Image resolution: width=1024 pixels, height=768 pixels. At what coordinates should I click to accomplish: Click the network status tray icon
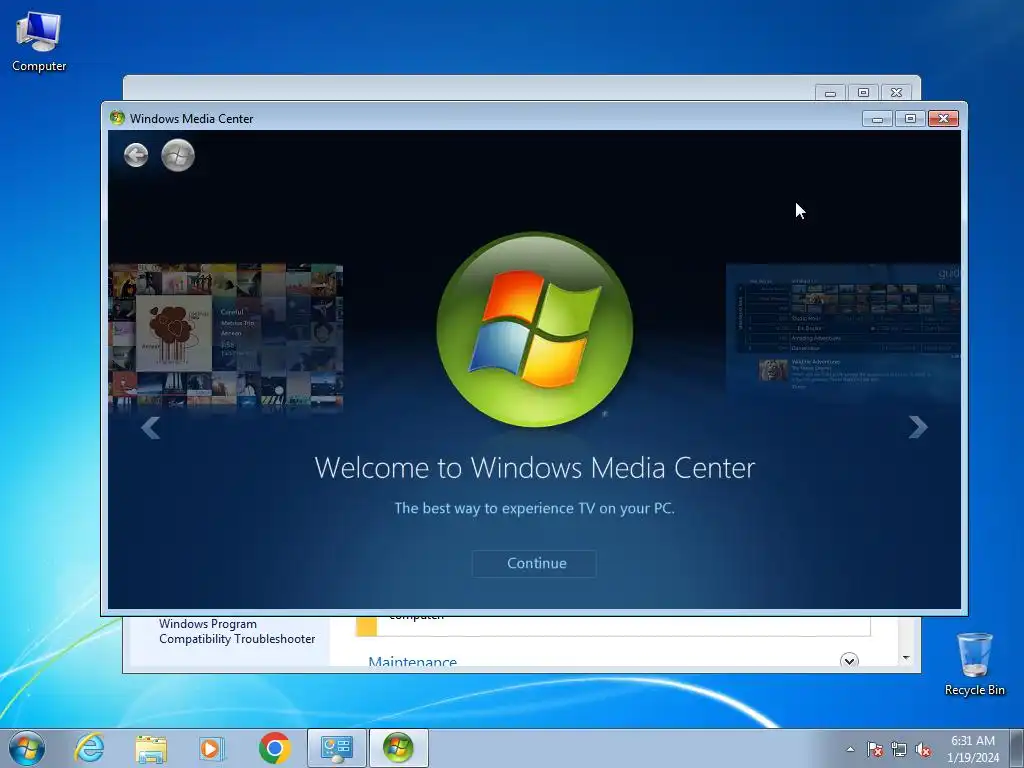[x=899, y=749]
